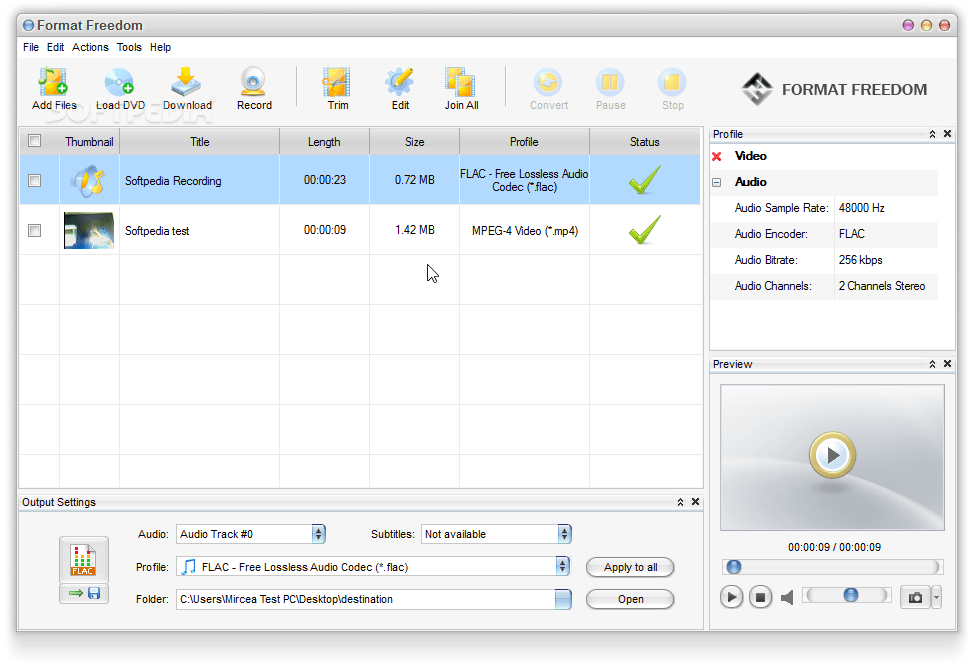Viewport: 977px width, 671px height.
Task: Close the Profile panel
Action: [948, 134]
